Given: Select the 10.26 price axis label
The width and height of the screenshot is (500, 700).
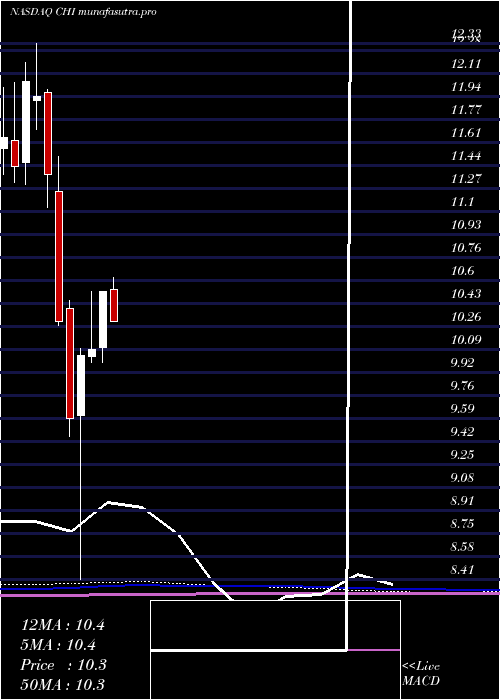Looking at the screenshot, I should (466, 317).
